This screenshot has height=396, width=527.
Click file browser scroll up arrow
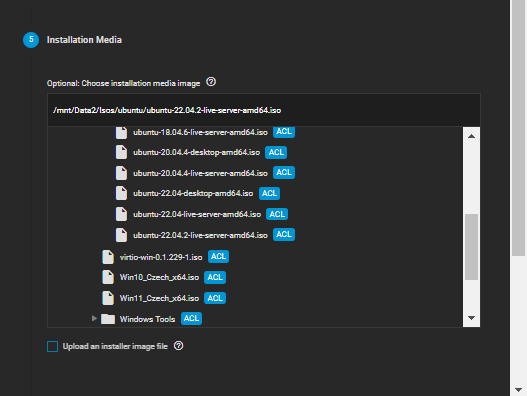[x=471, y=136]
